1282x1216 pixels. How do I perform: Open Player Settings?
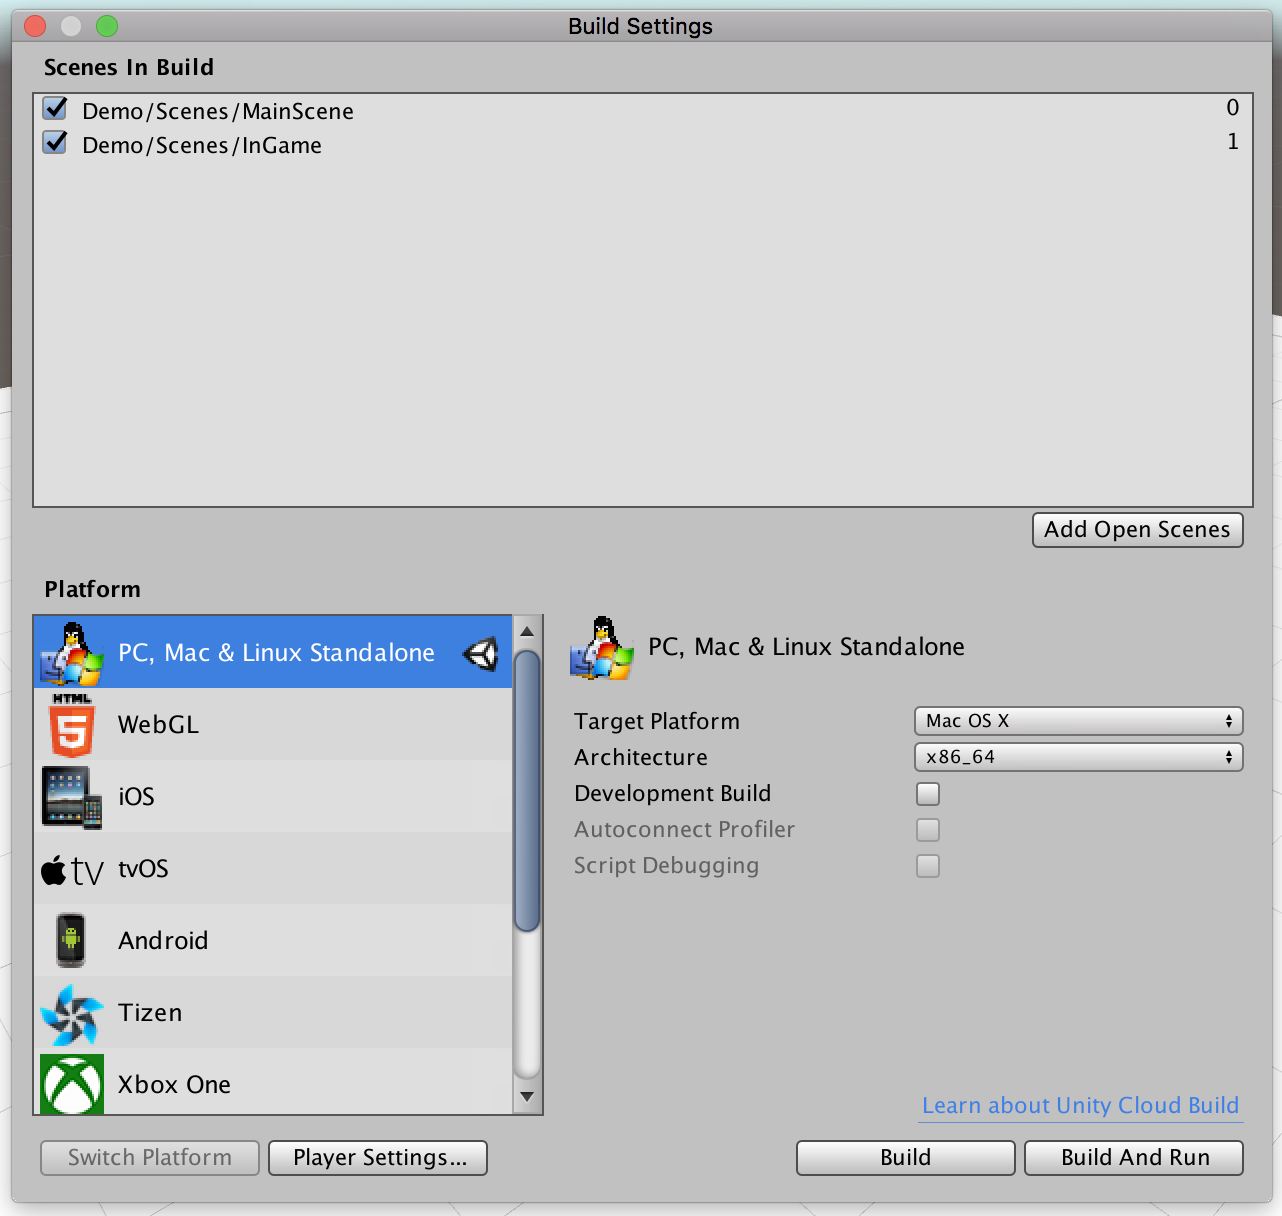click(x=378, y=1158)
